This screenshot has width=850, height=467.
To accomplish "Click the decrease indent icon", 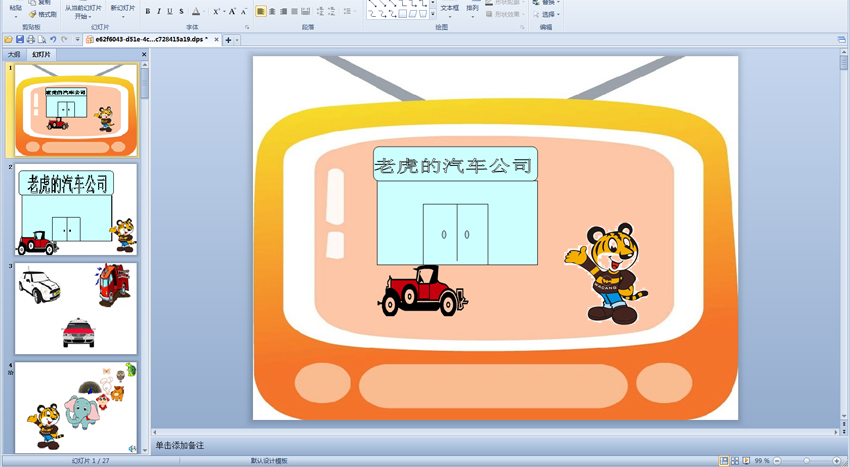I will pyautogui.click(x=320, y=11).
